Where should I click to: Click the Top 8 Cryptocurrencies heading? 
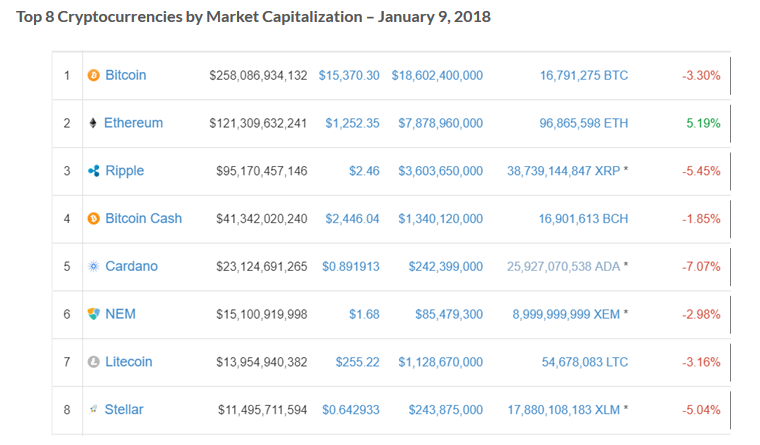253,17
